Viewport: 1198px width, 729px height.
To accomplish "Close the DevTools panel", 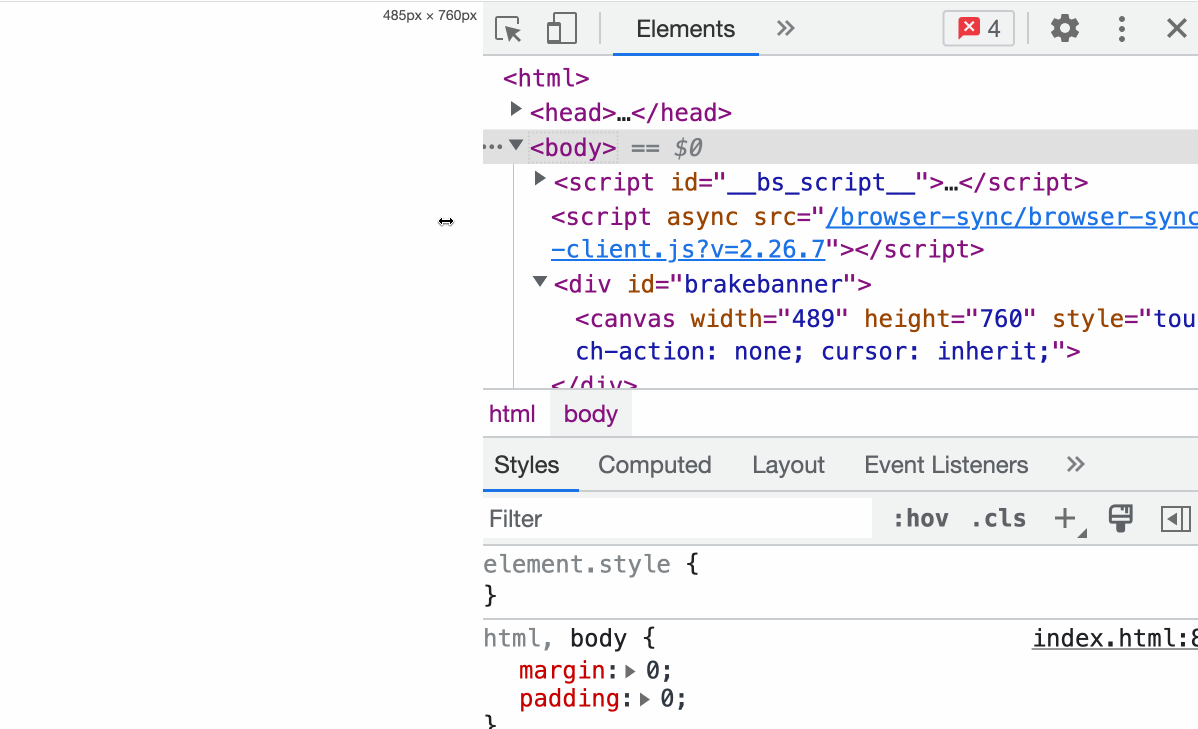I will 1177,29.
